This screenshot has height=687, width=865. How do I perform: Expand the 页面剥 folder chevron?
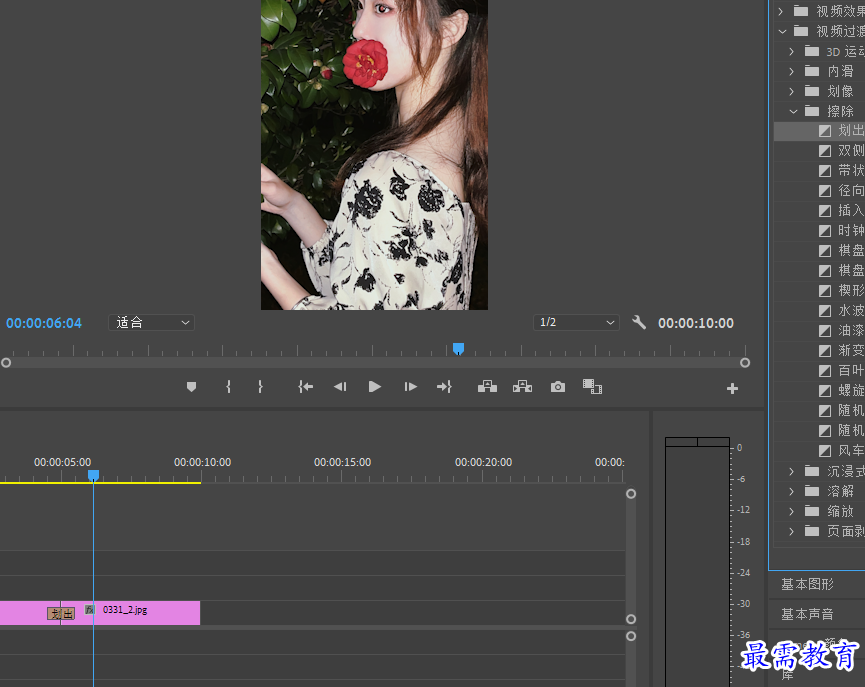coord(792,531)
